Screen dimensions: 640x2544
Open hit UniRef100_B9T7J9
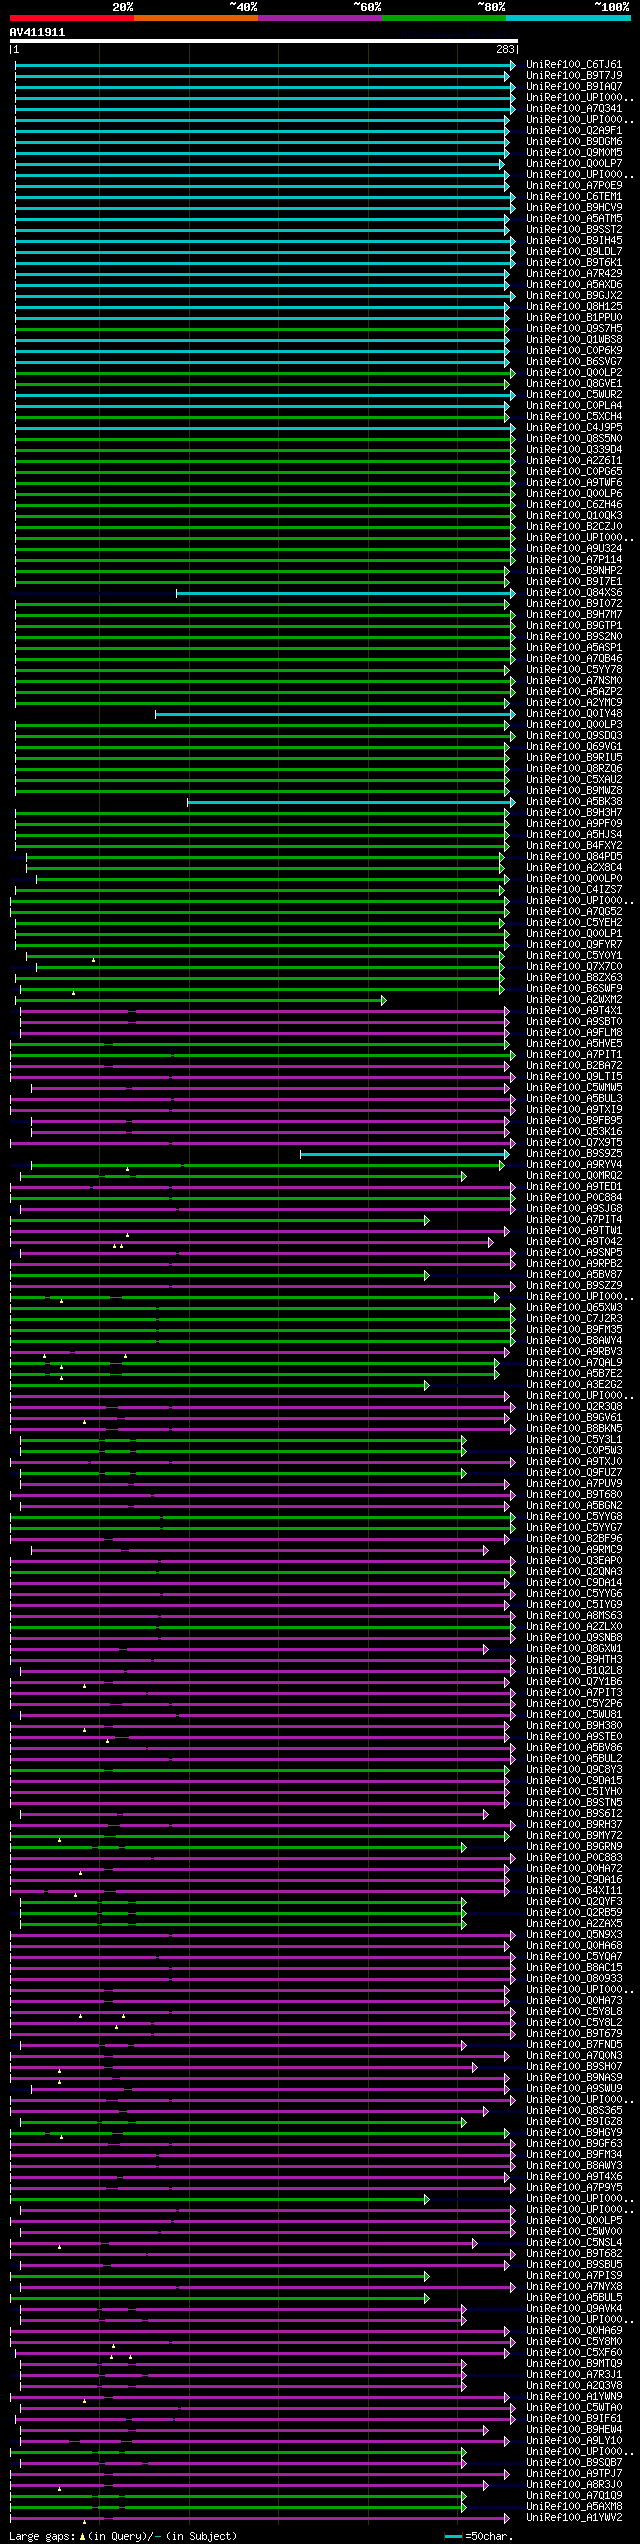(574, 76)
